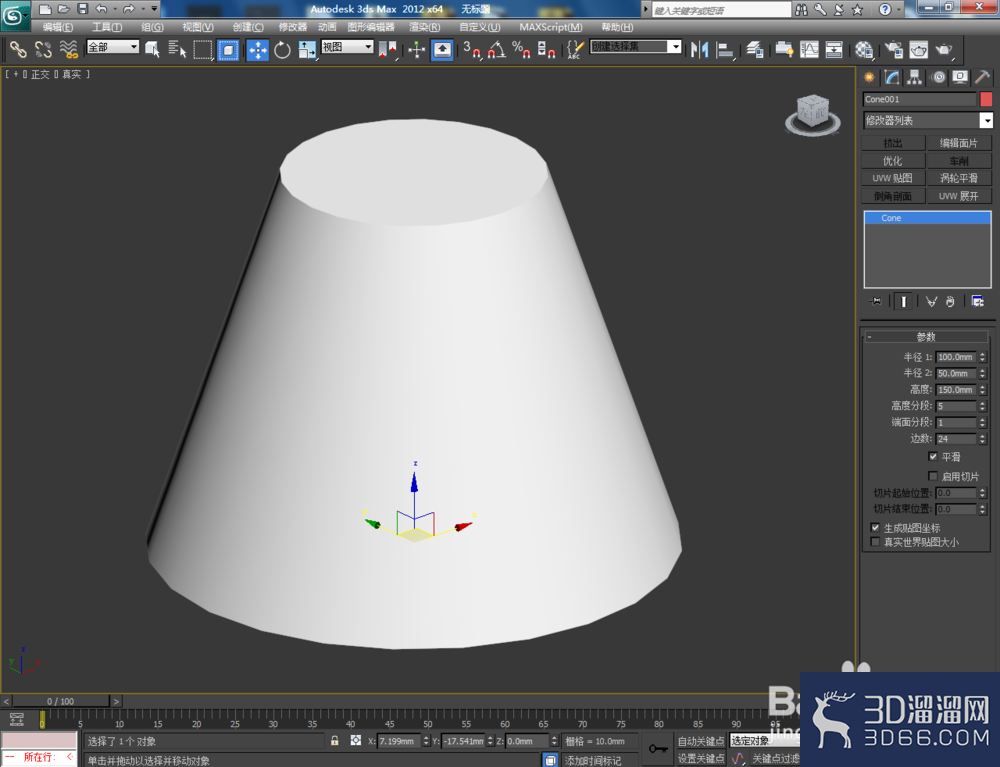This screenshot has width=1000, height=767.
Task: Click the 高度分段 spinner arrows
Action: tap(982, 406)
